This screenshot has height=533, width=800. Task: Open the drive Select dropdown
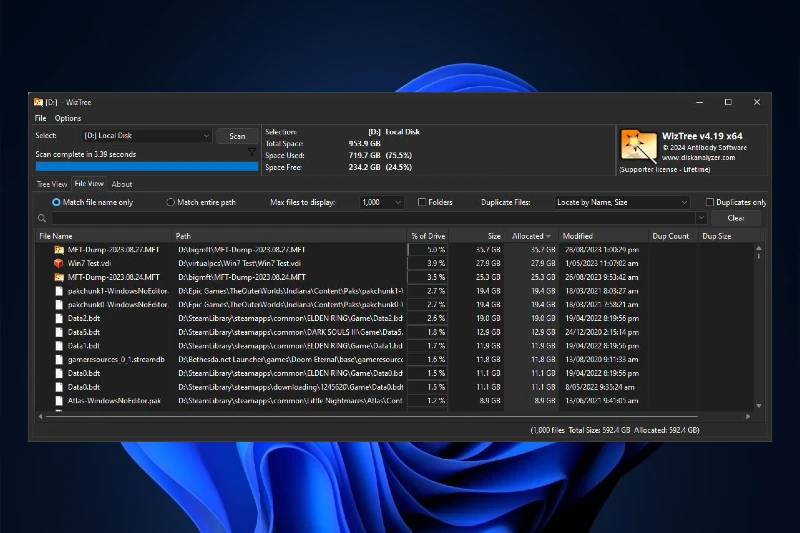click(147, 136)
